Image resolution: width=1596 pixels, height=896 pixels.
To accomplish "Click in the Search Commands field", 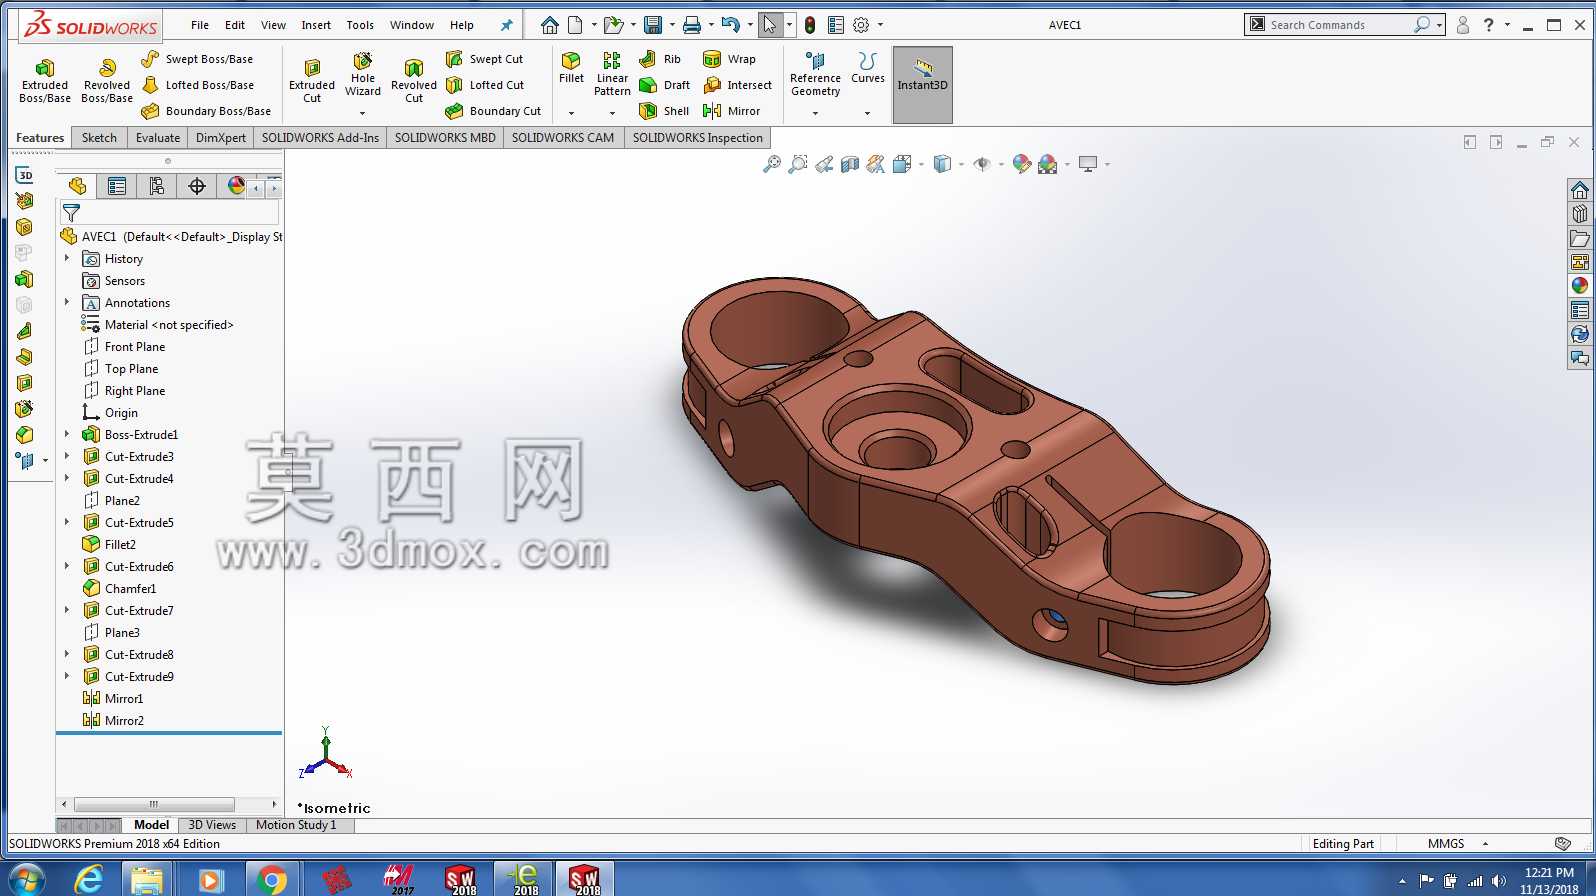I will pyautogui.click(x=1340, y=25).
